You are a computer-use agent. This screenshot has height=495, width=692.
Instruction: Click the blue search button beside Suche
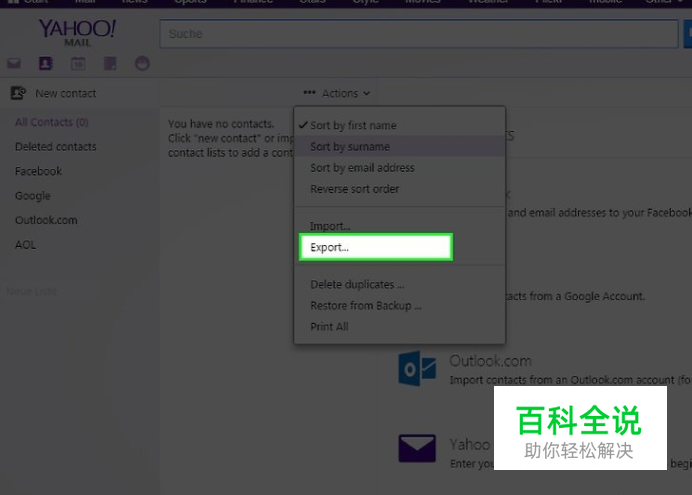[688, 34]
